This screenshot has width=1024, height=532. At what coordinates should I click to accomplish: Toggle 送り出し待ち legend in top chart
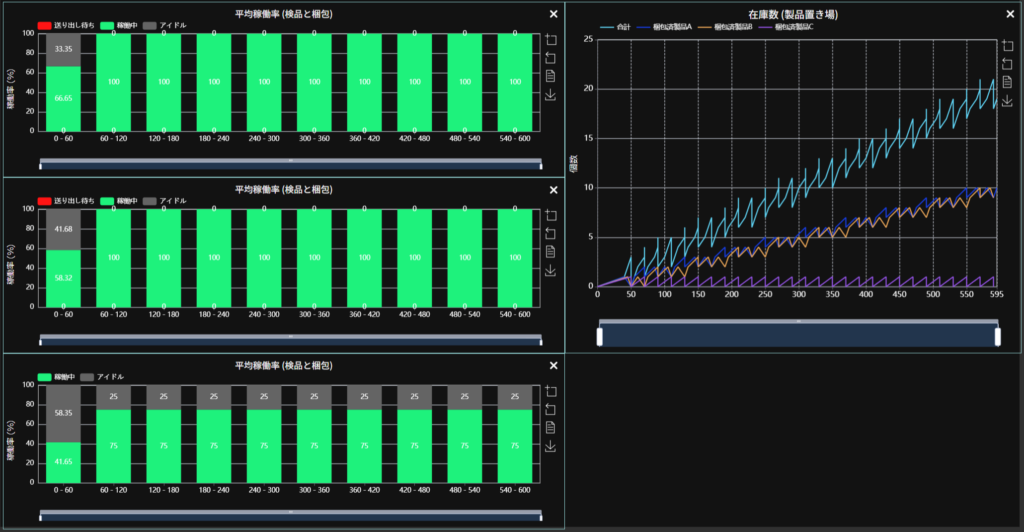[66, 25]
